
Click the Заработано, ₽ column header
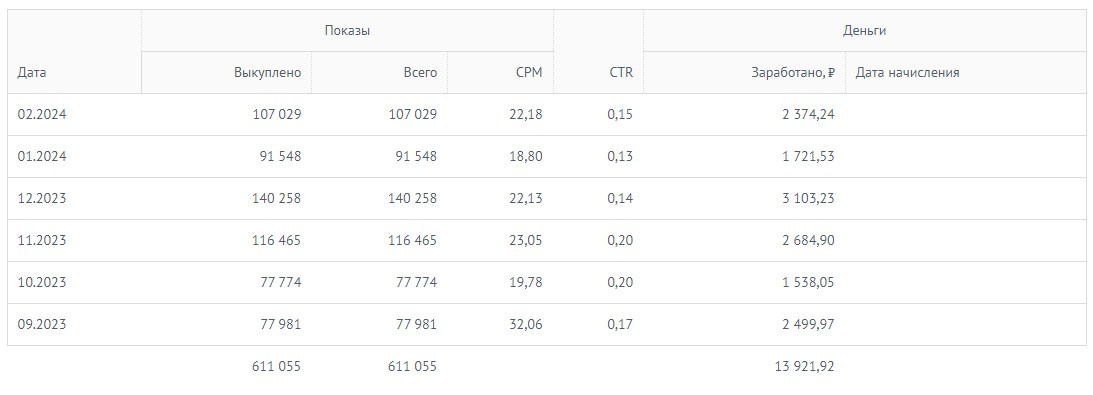[x=793, y=72]
